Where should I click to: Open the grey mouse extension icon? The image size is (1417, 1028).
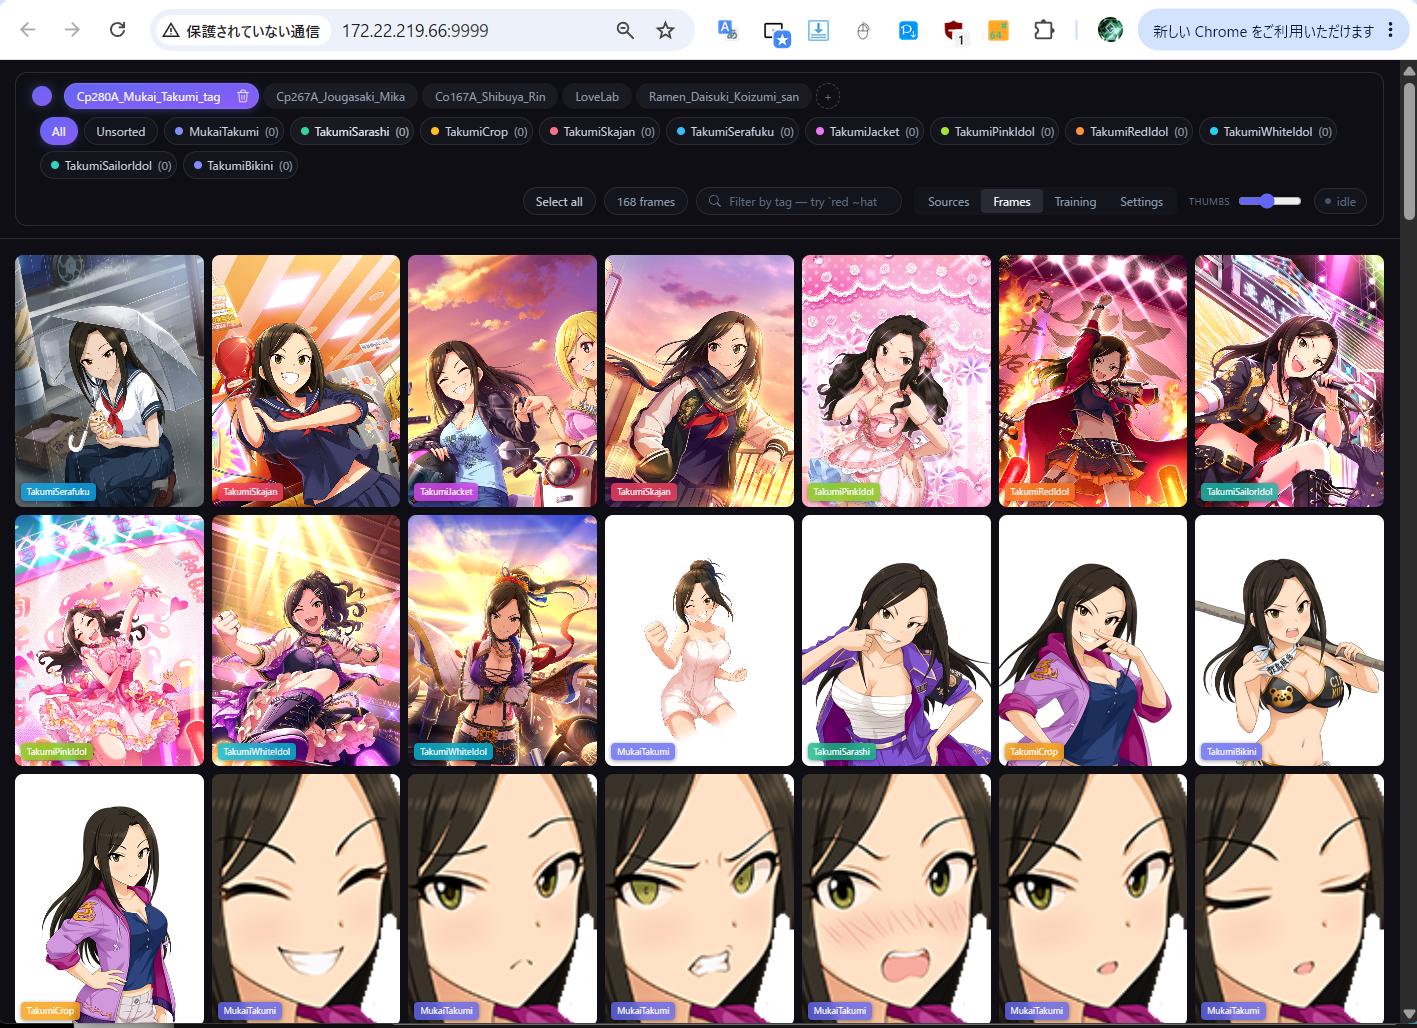click(x=863, y=31)
